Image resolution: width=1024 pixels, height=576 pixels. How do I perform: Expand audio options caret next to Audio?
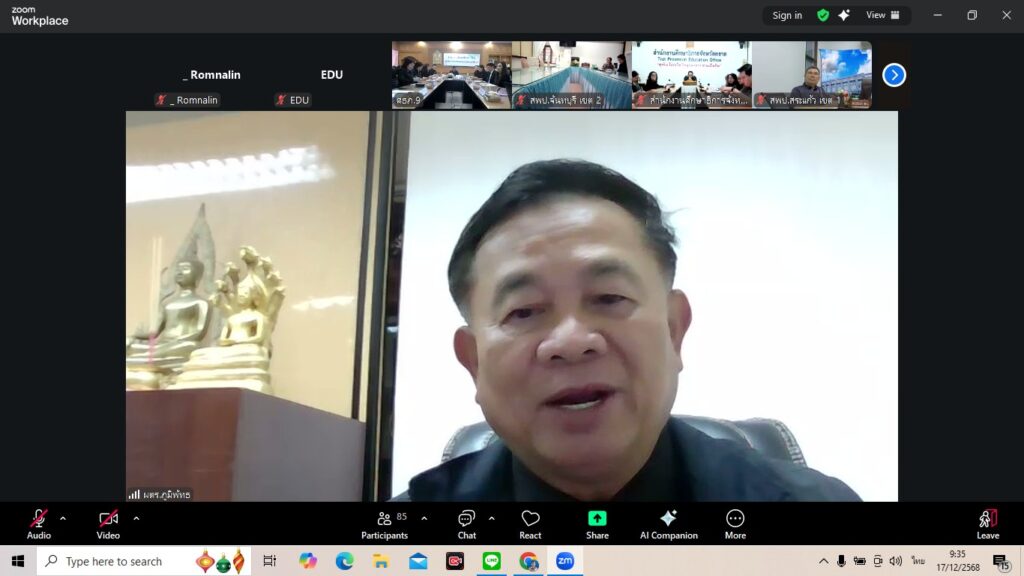(63, 518)
